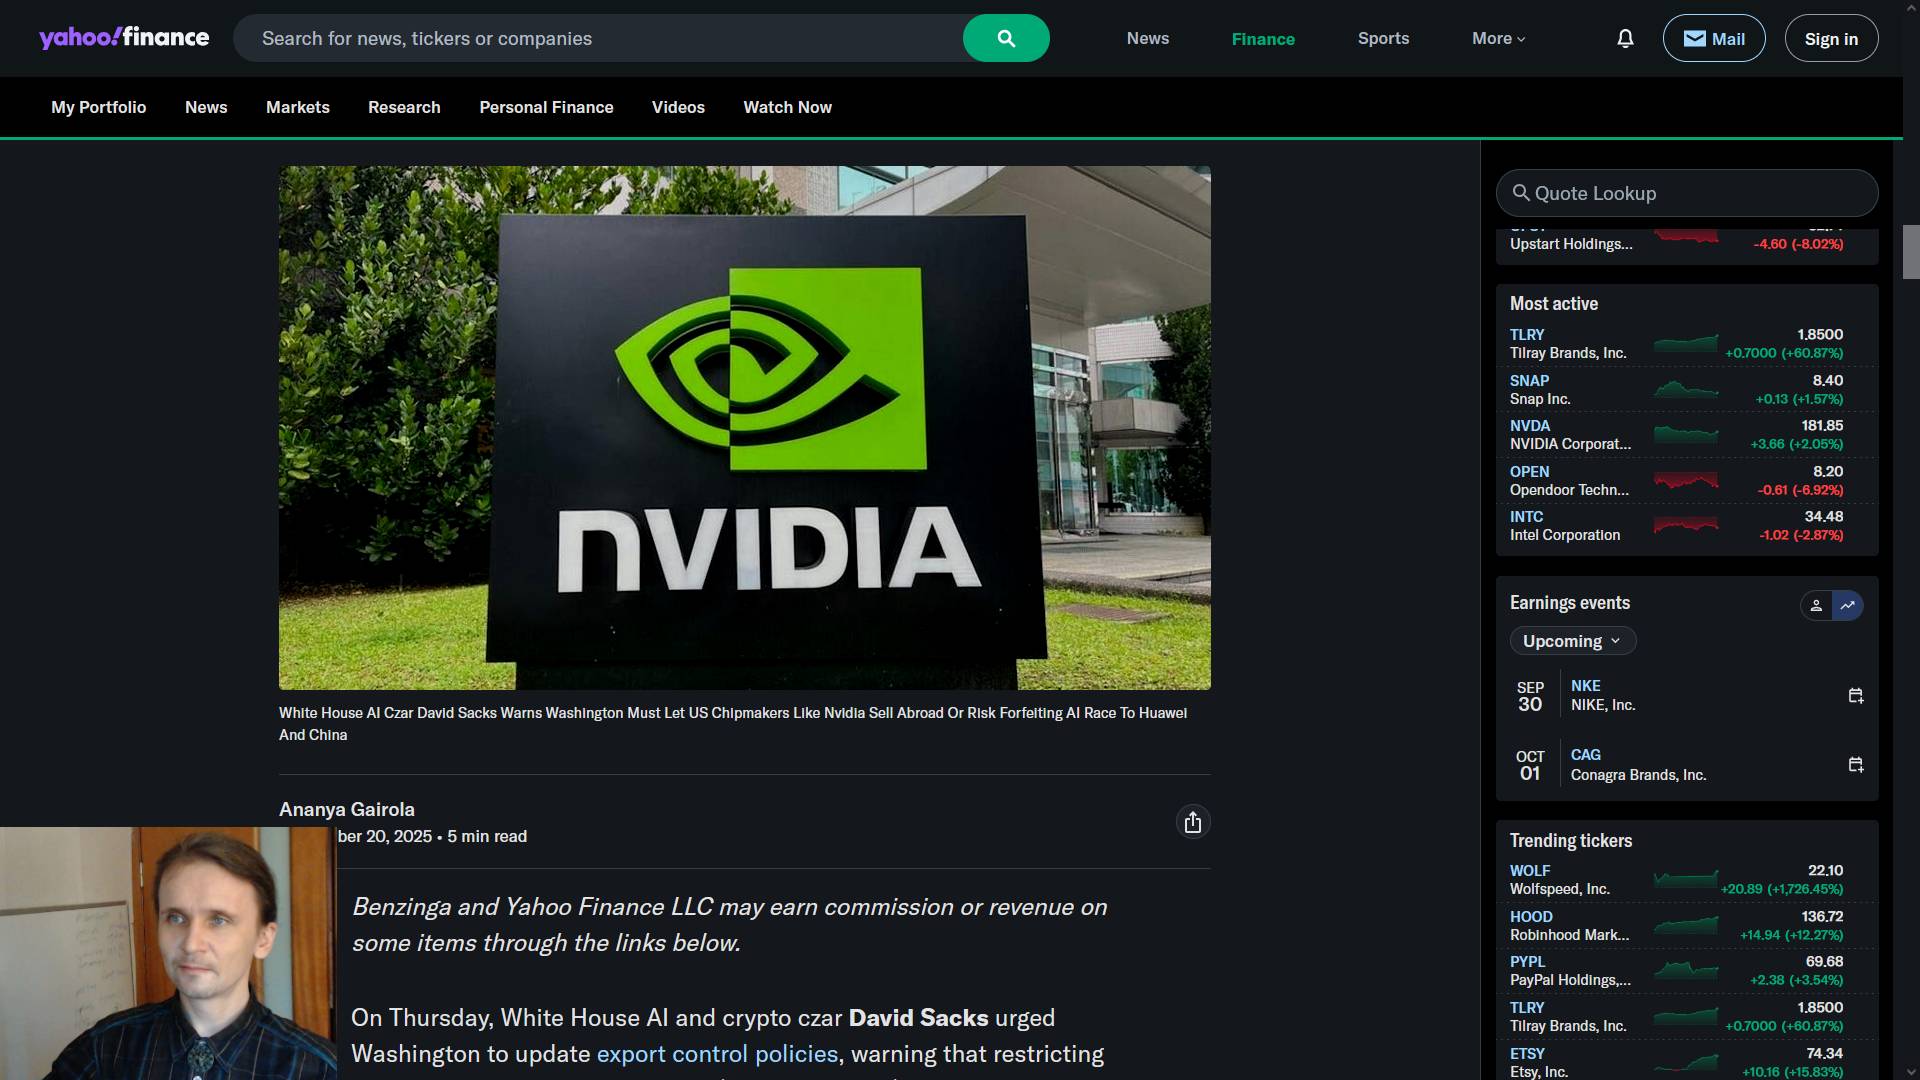Add Conagra Brands earnings calendar icon
1920x1080 pixels.
click(1855, 765)
